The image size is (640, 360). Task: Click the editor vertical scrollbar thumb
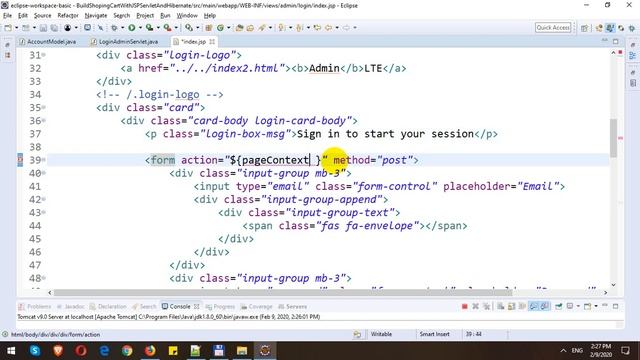tap(613, 138)
